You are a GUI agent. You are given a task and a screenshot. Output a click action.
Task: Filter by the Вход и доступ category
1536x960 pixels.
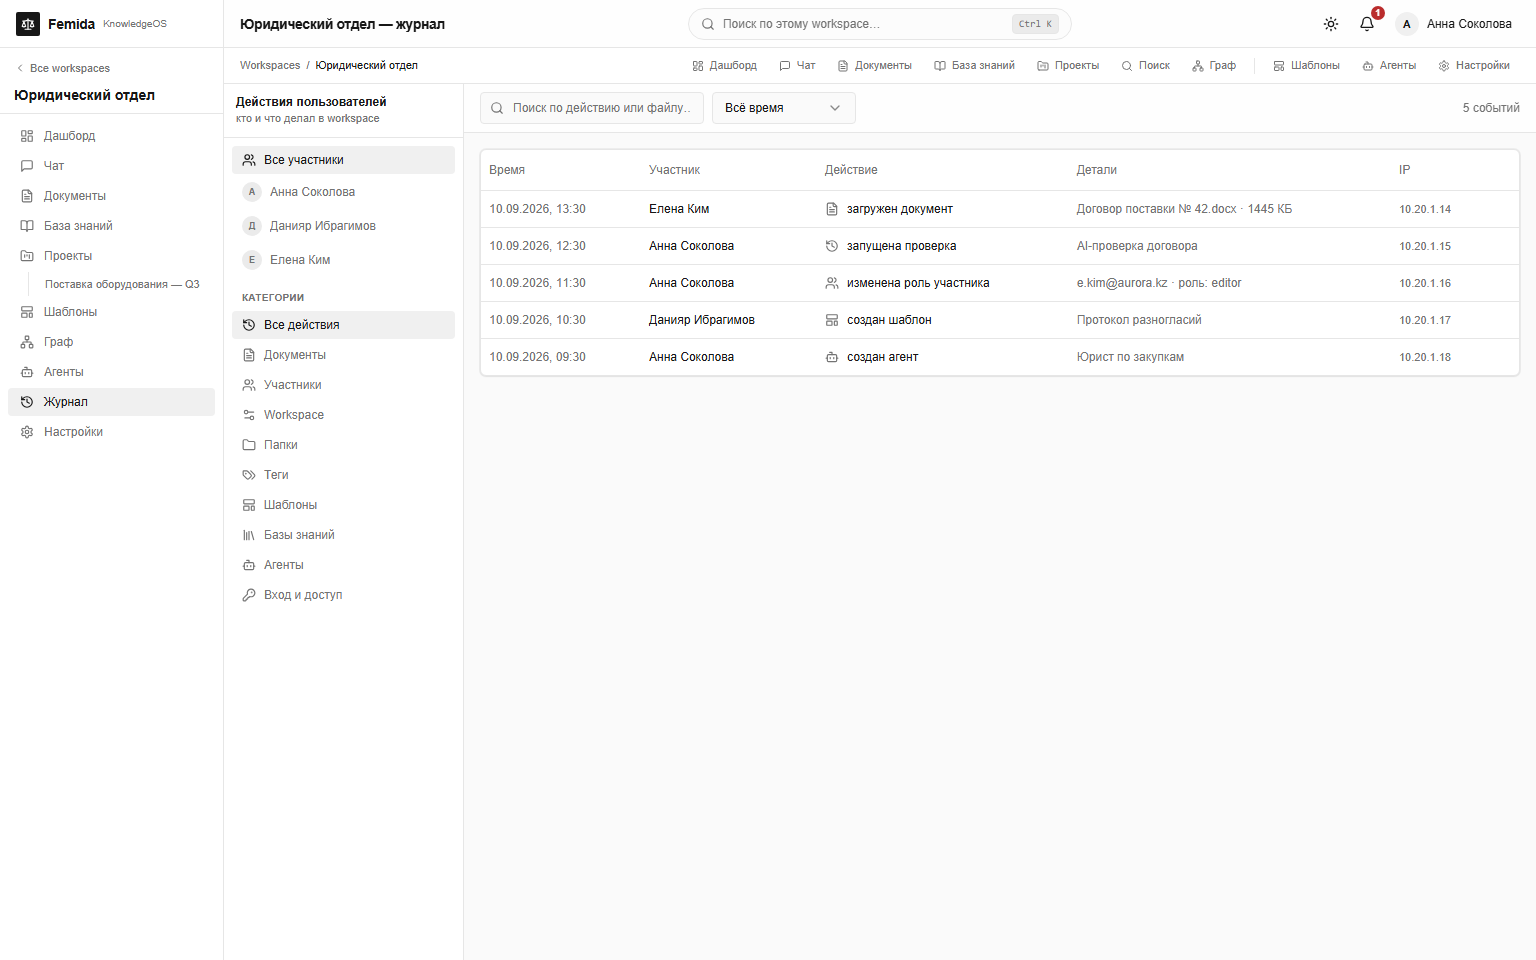pyautogui.click(x=343, y=595)
